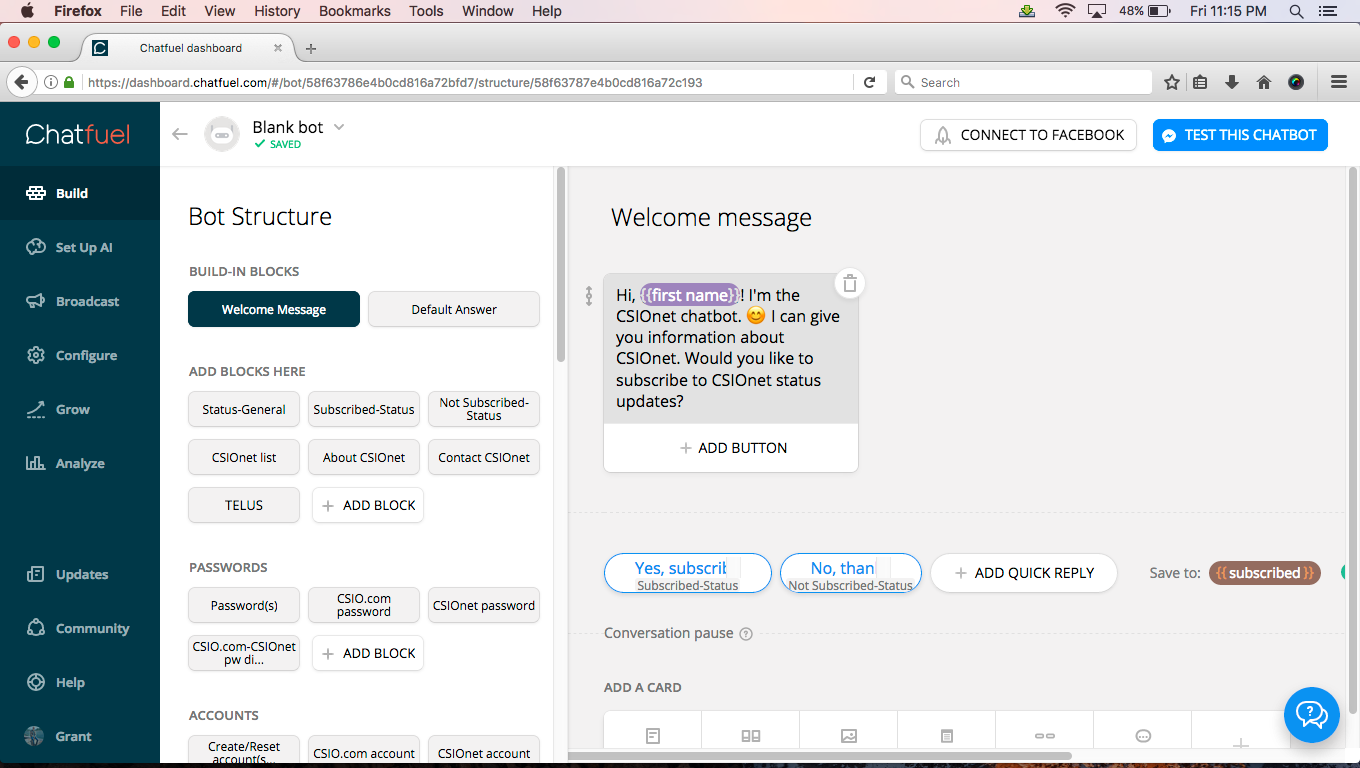Open the Subscribed-Status block
This screenshot has width=1360, height=768.
[364, 409]
